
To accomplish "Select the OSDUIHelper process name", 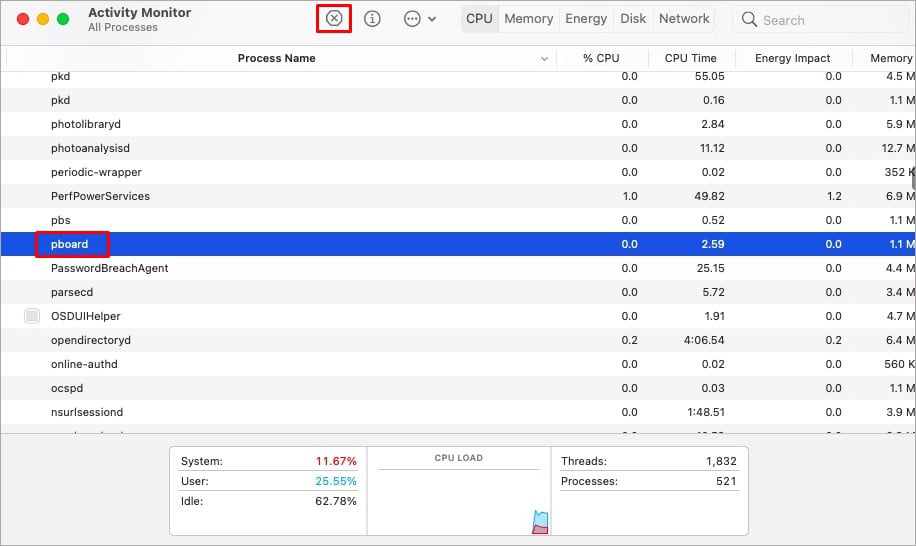I will click(85, 316).
